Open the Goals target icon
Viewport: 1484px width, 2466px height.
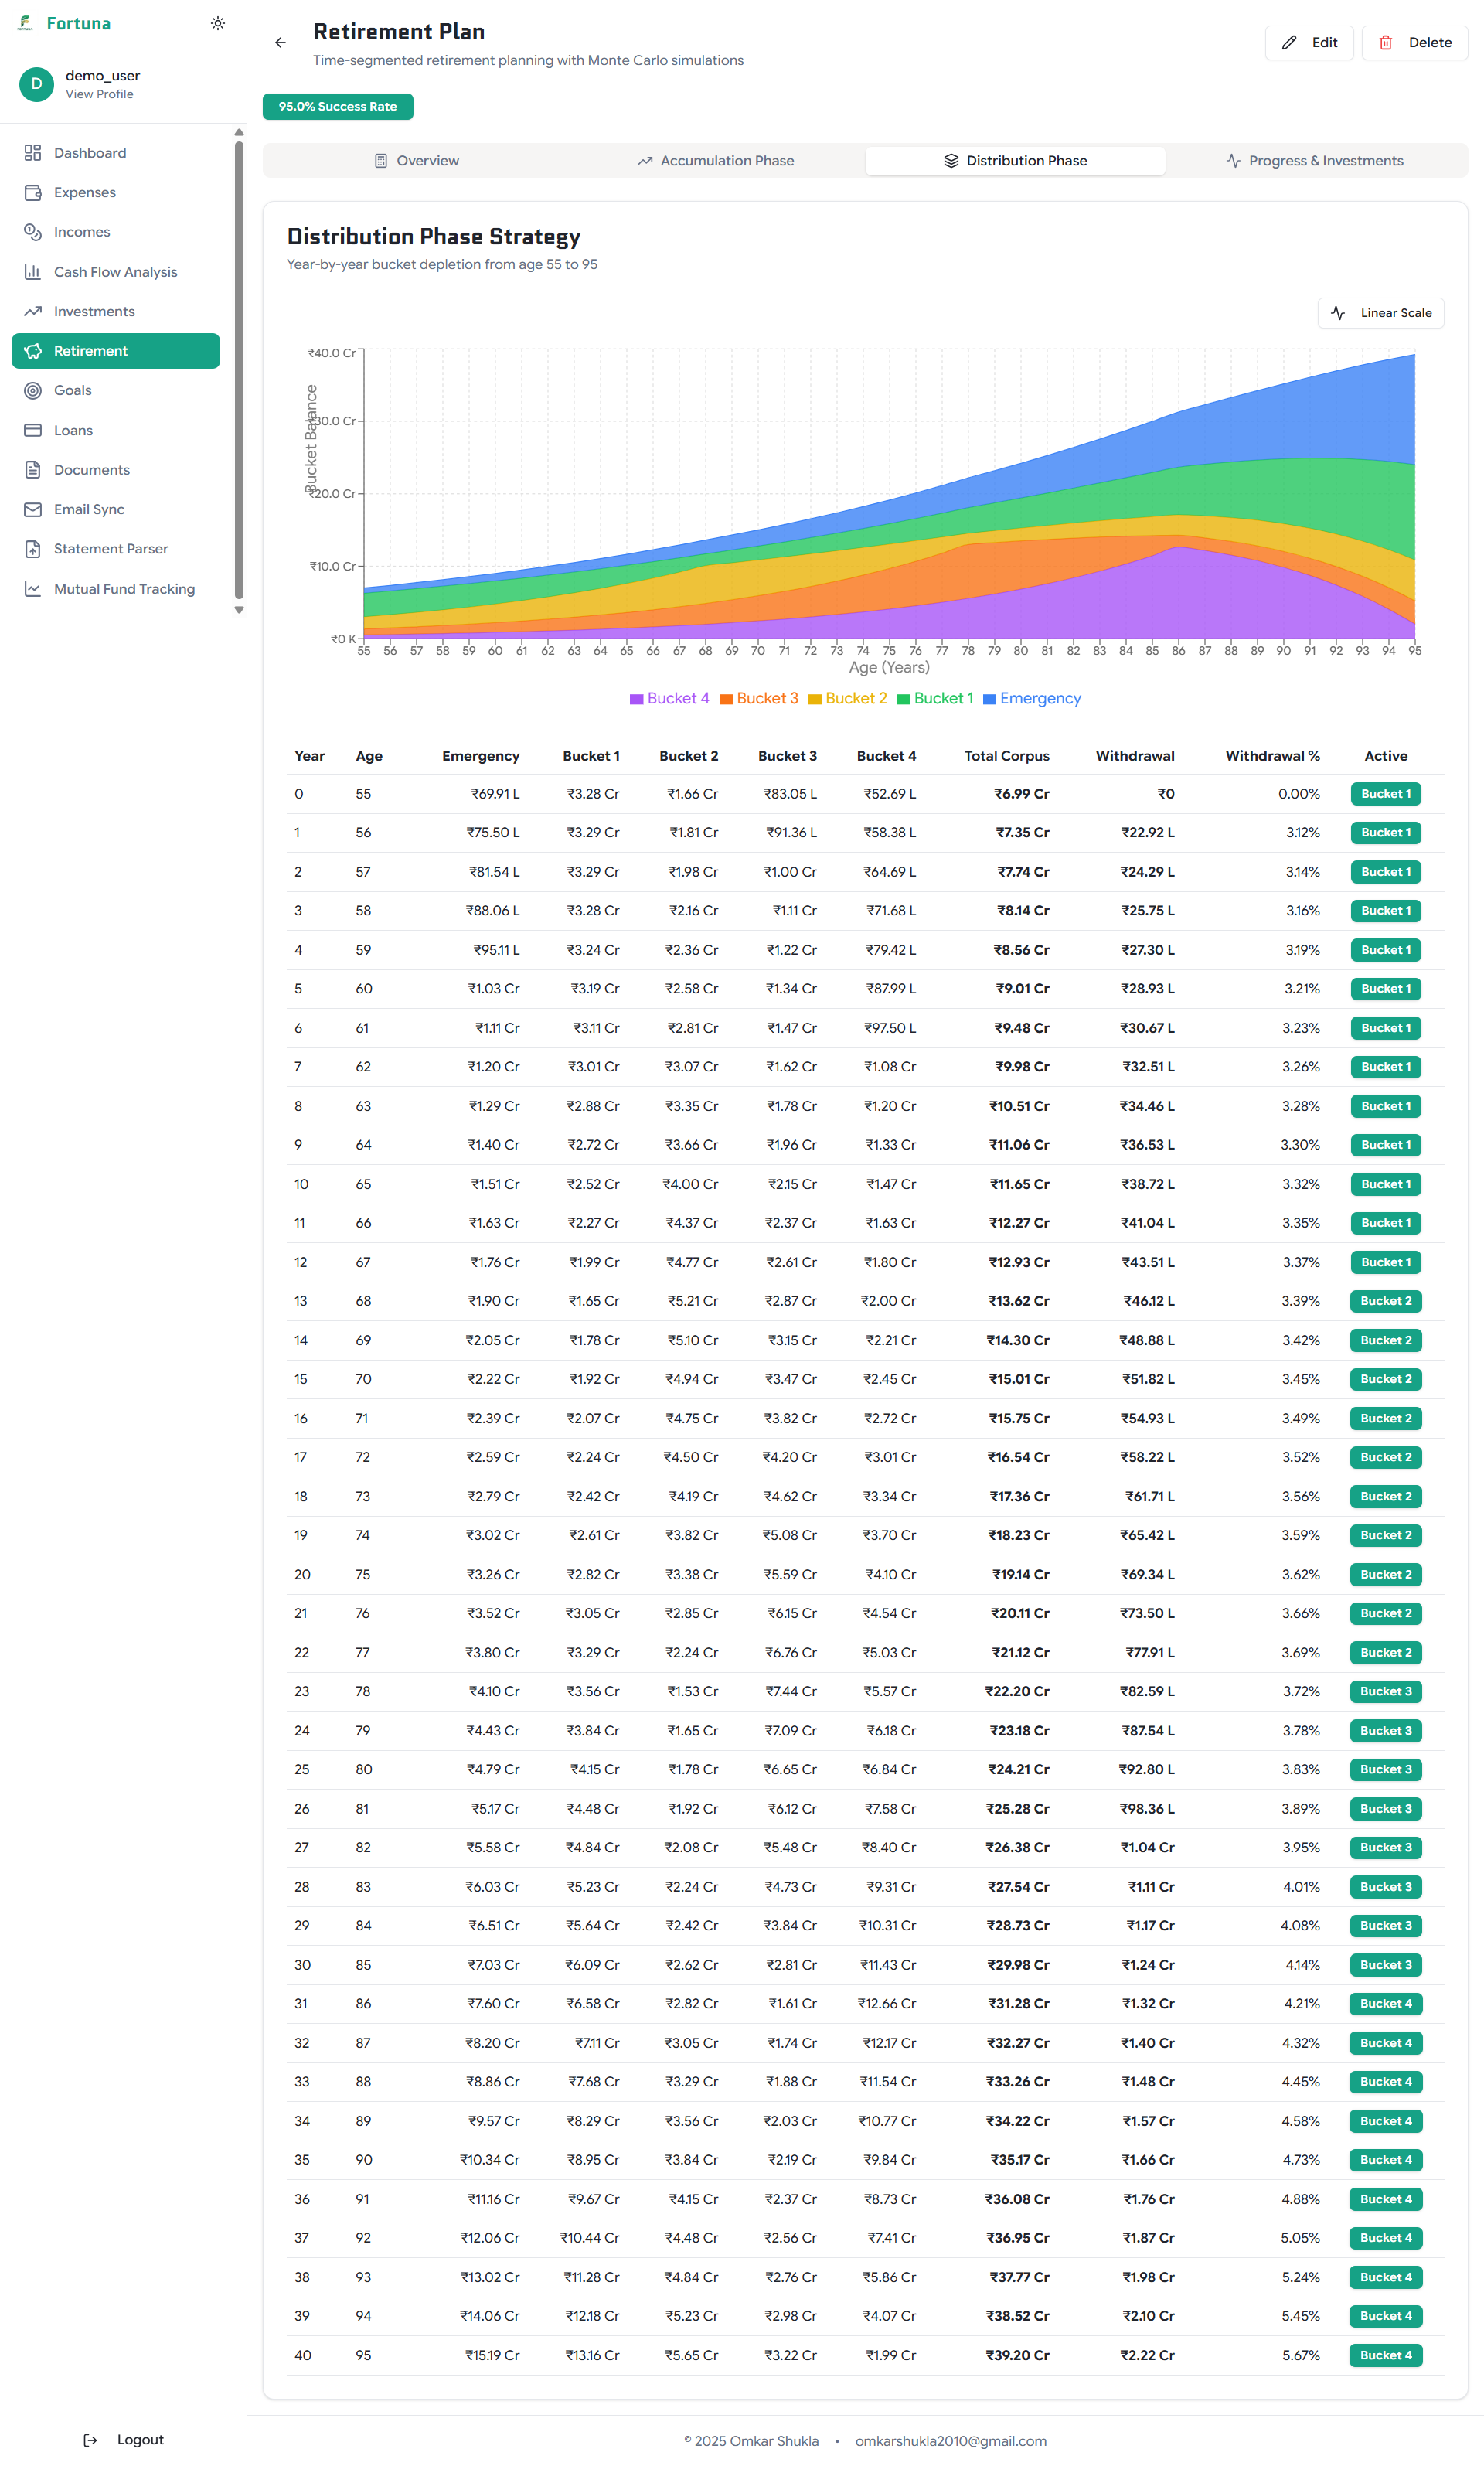coord(33,390)
